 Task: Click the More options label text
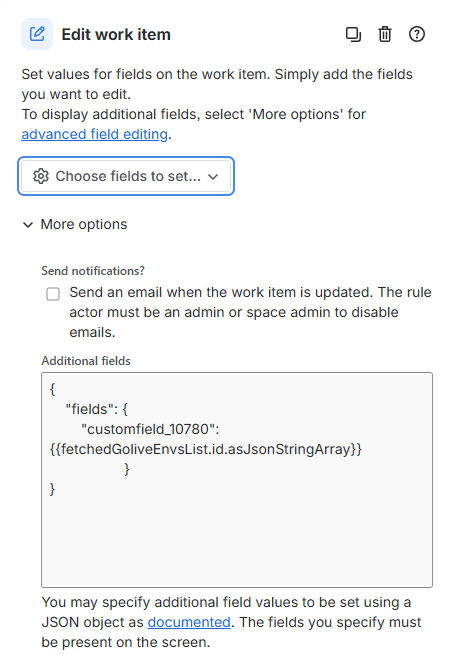84,224
